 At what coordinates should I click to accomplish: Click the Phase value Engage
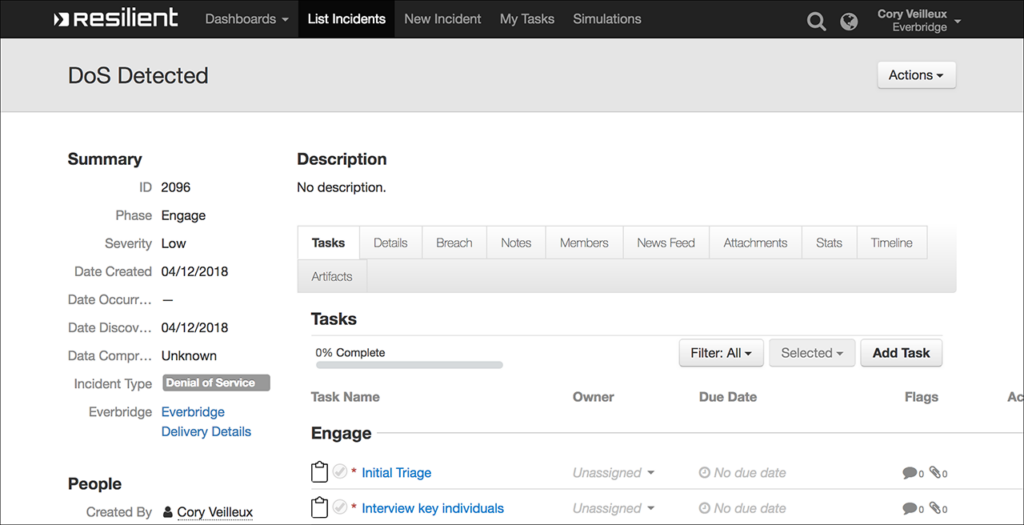(184, 215)
